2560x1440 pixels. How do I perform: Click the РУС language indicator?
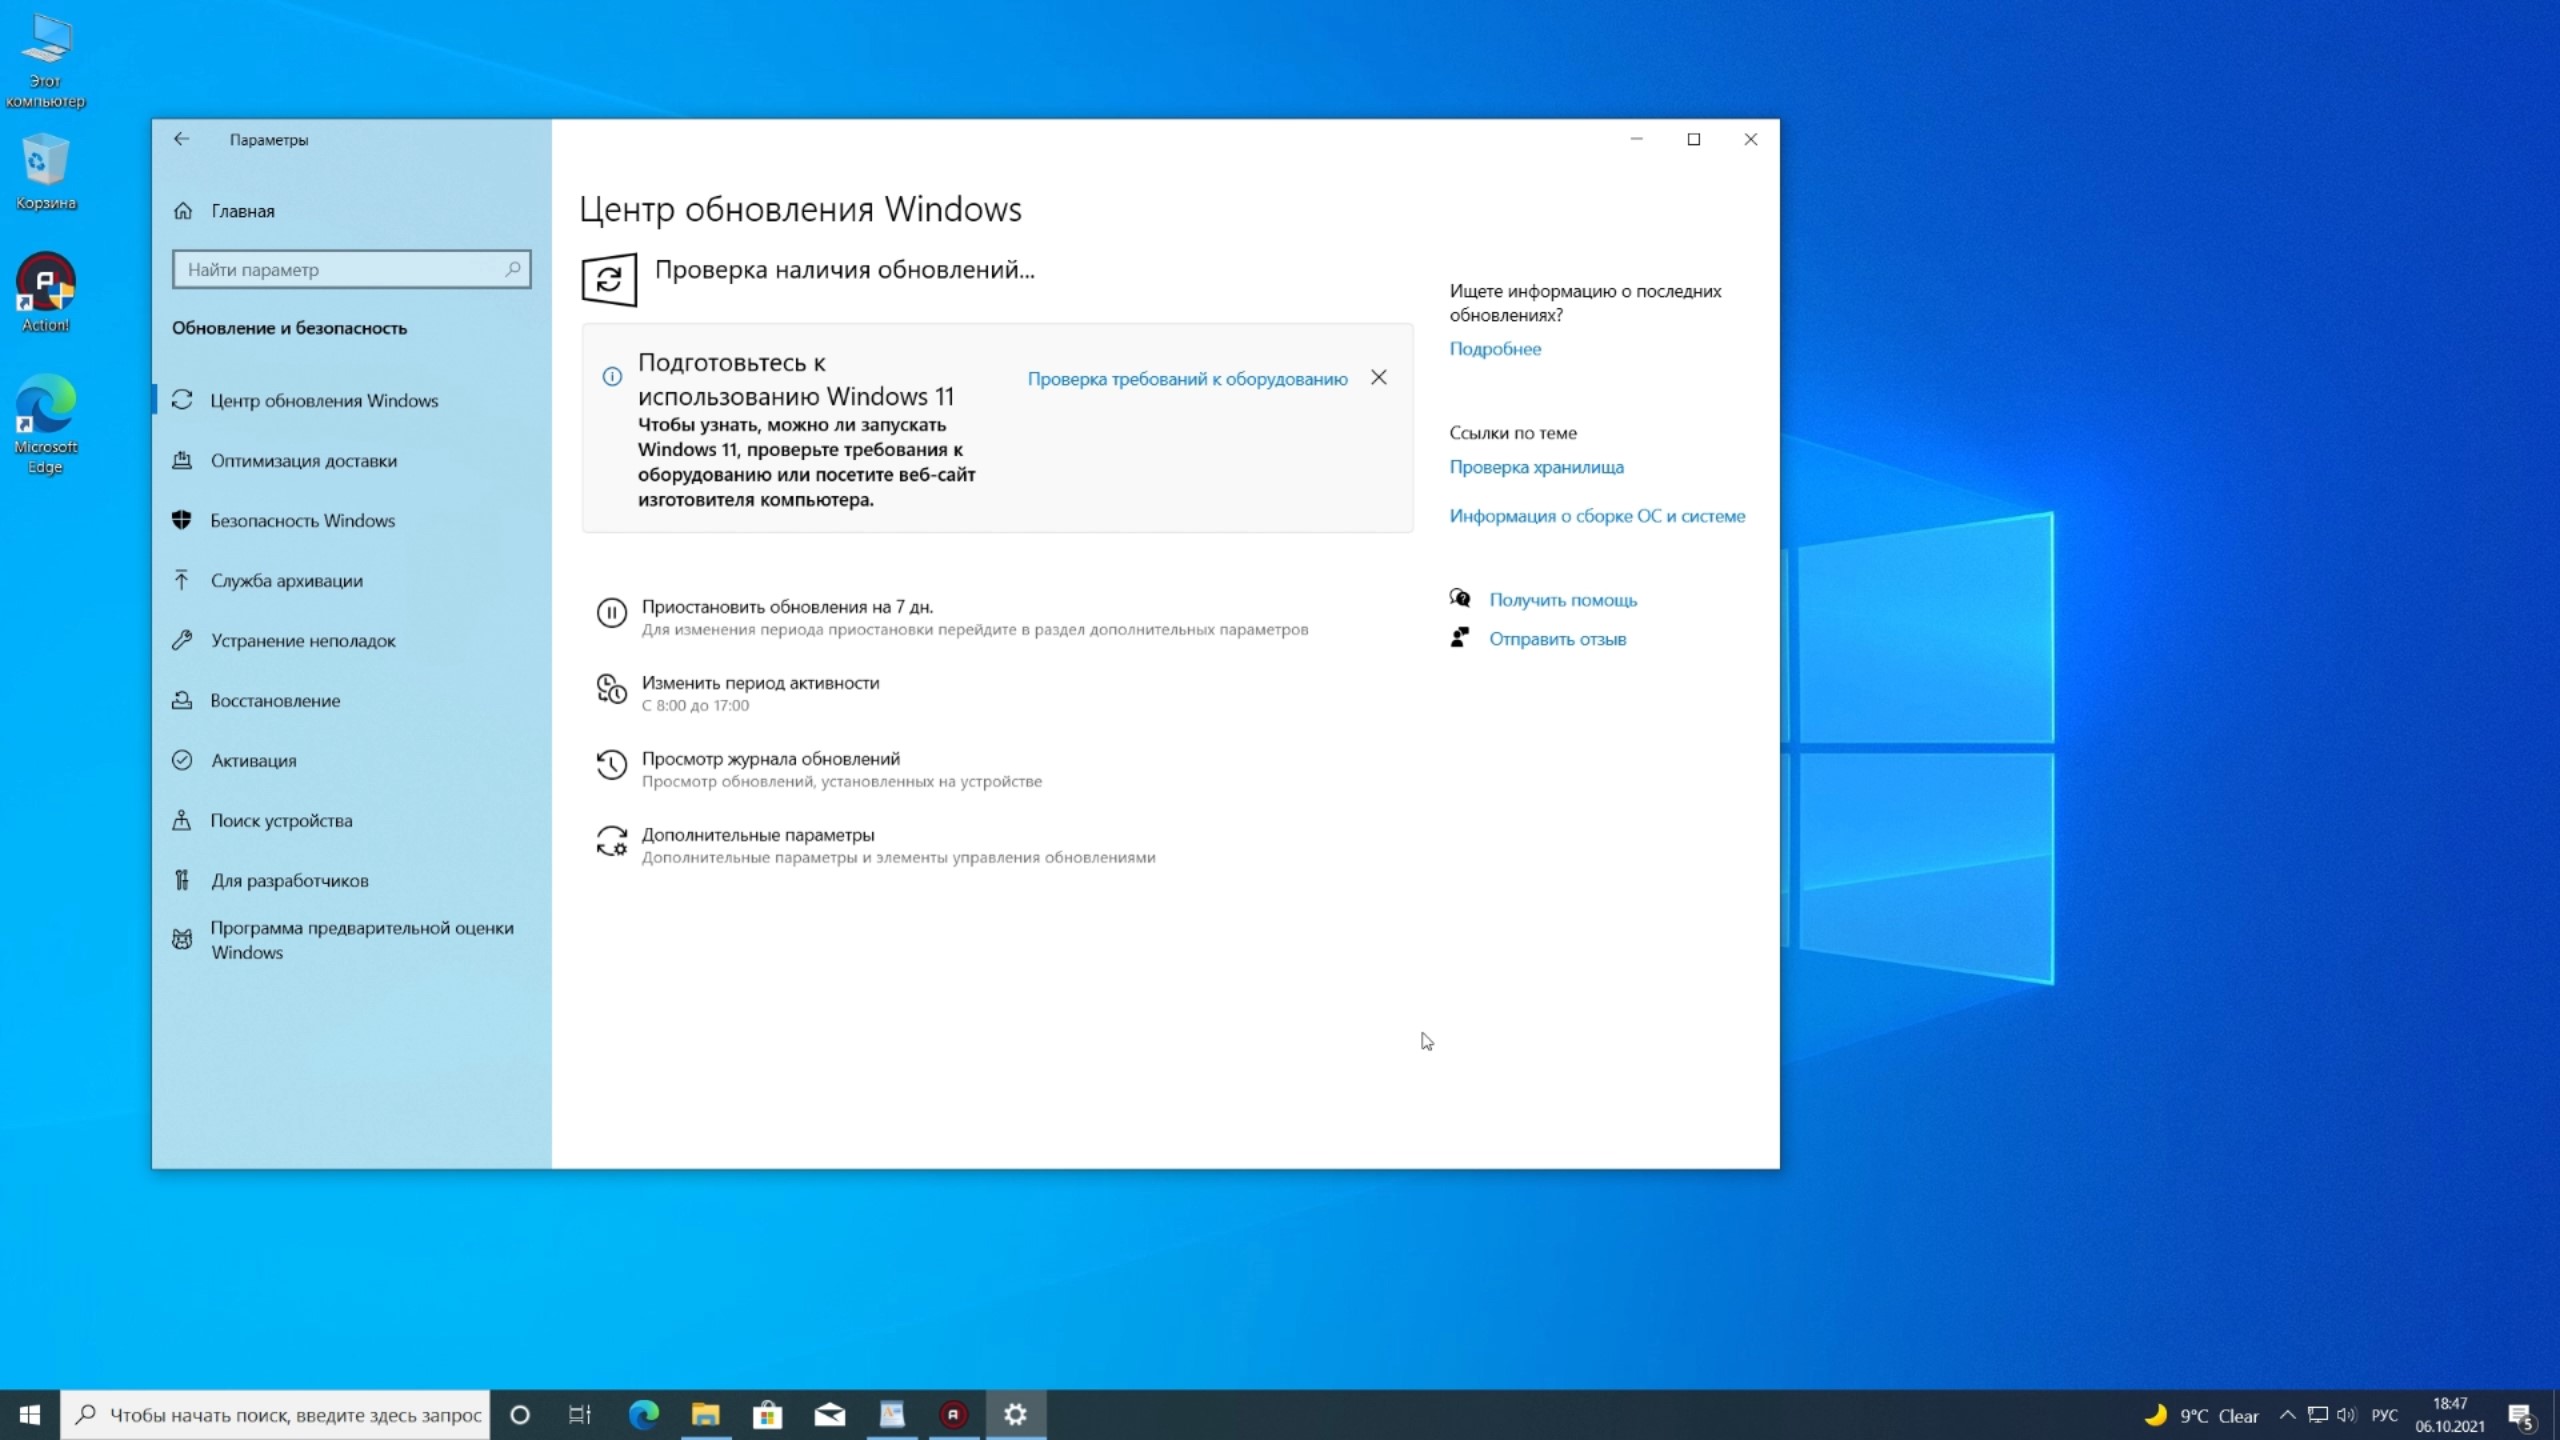coord(2385,1415)
